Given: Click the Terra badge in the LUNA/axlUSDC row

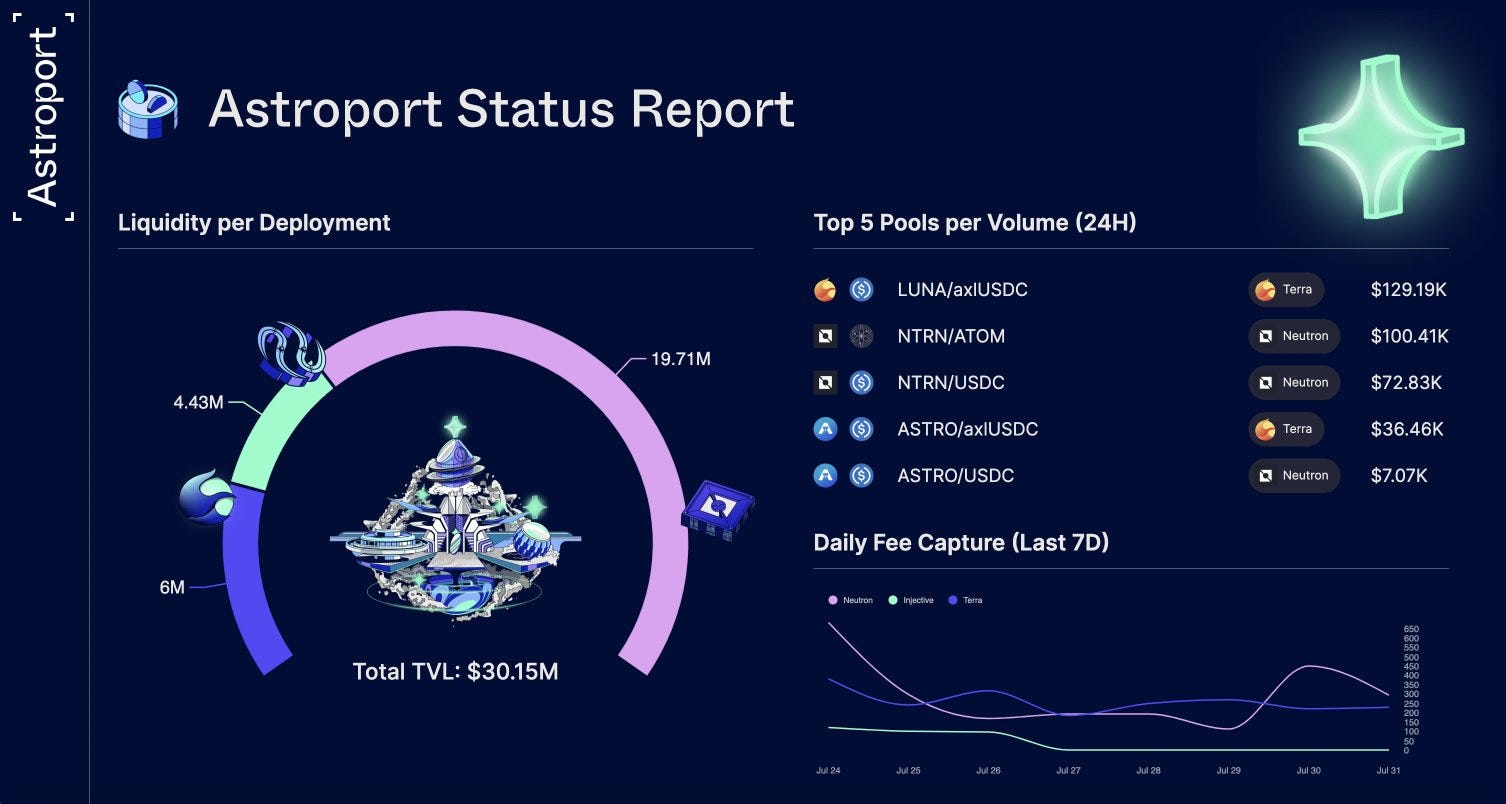Looking at the screenshot, I should 1286,290.
